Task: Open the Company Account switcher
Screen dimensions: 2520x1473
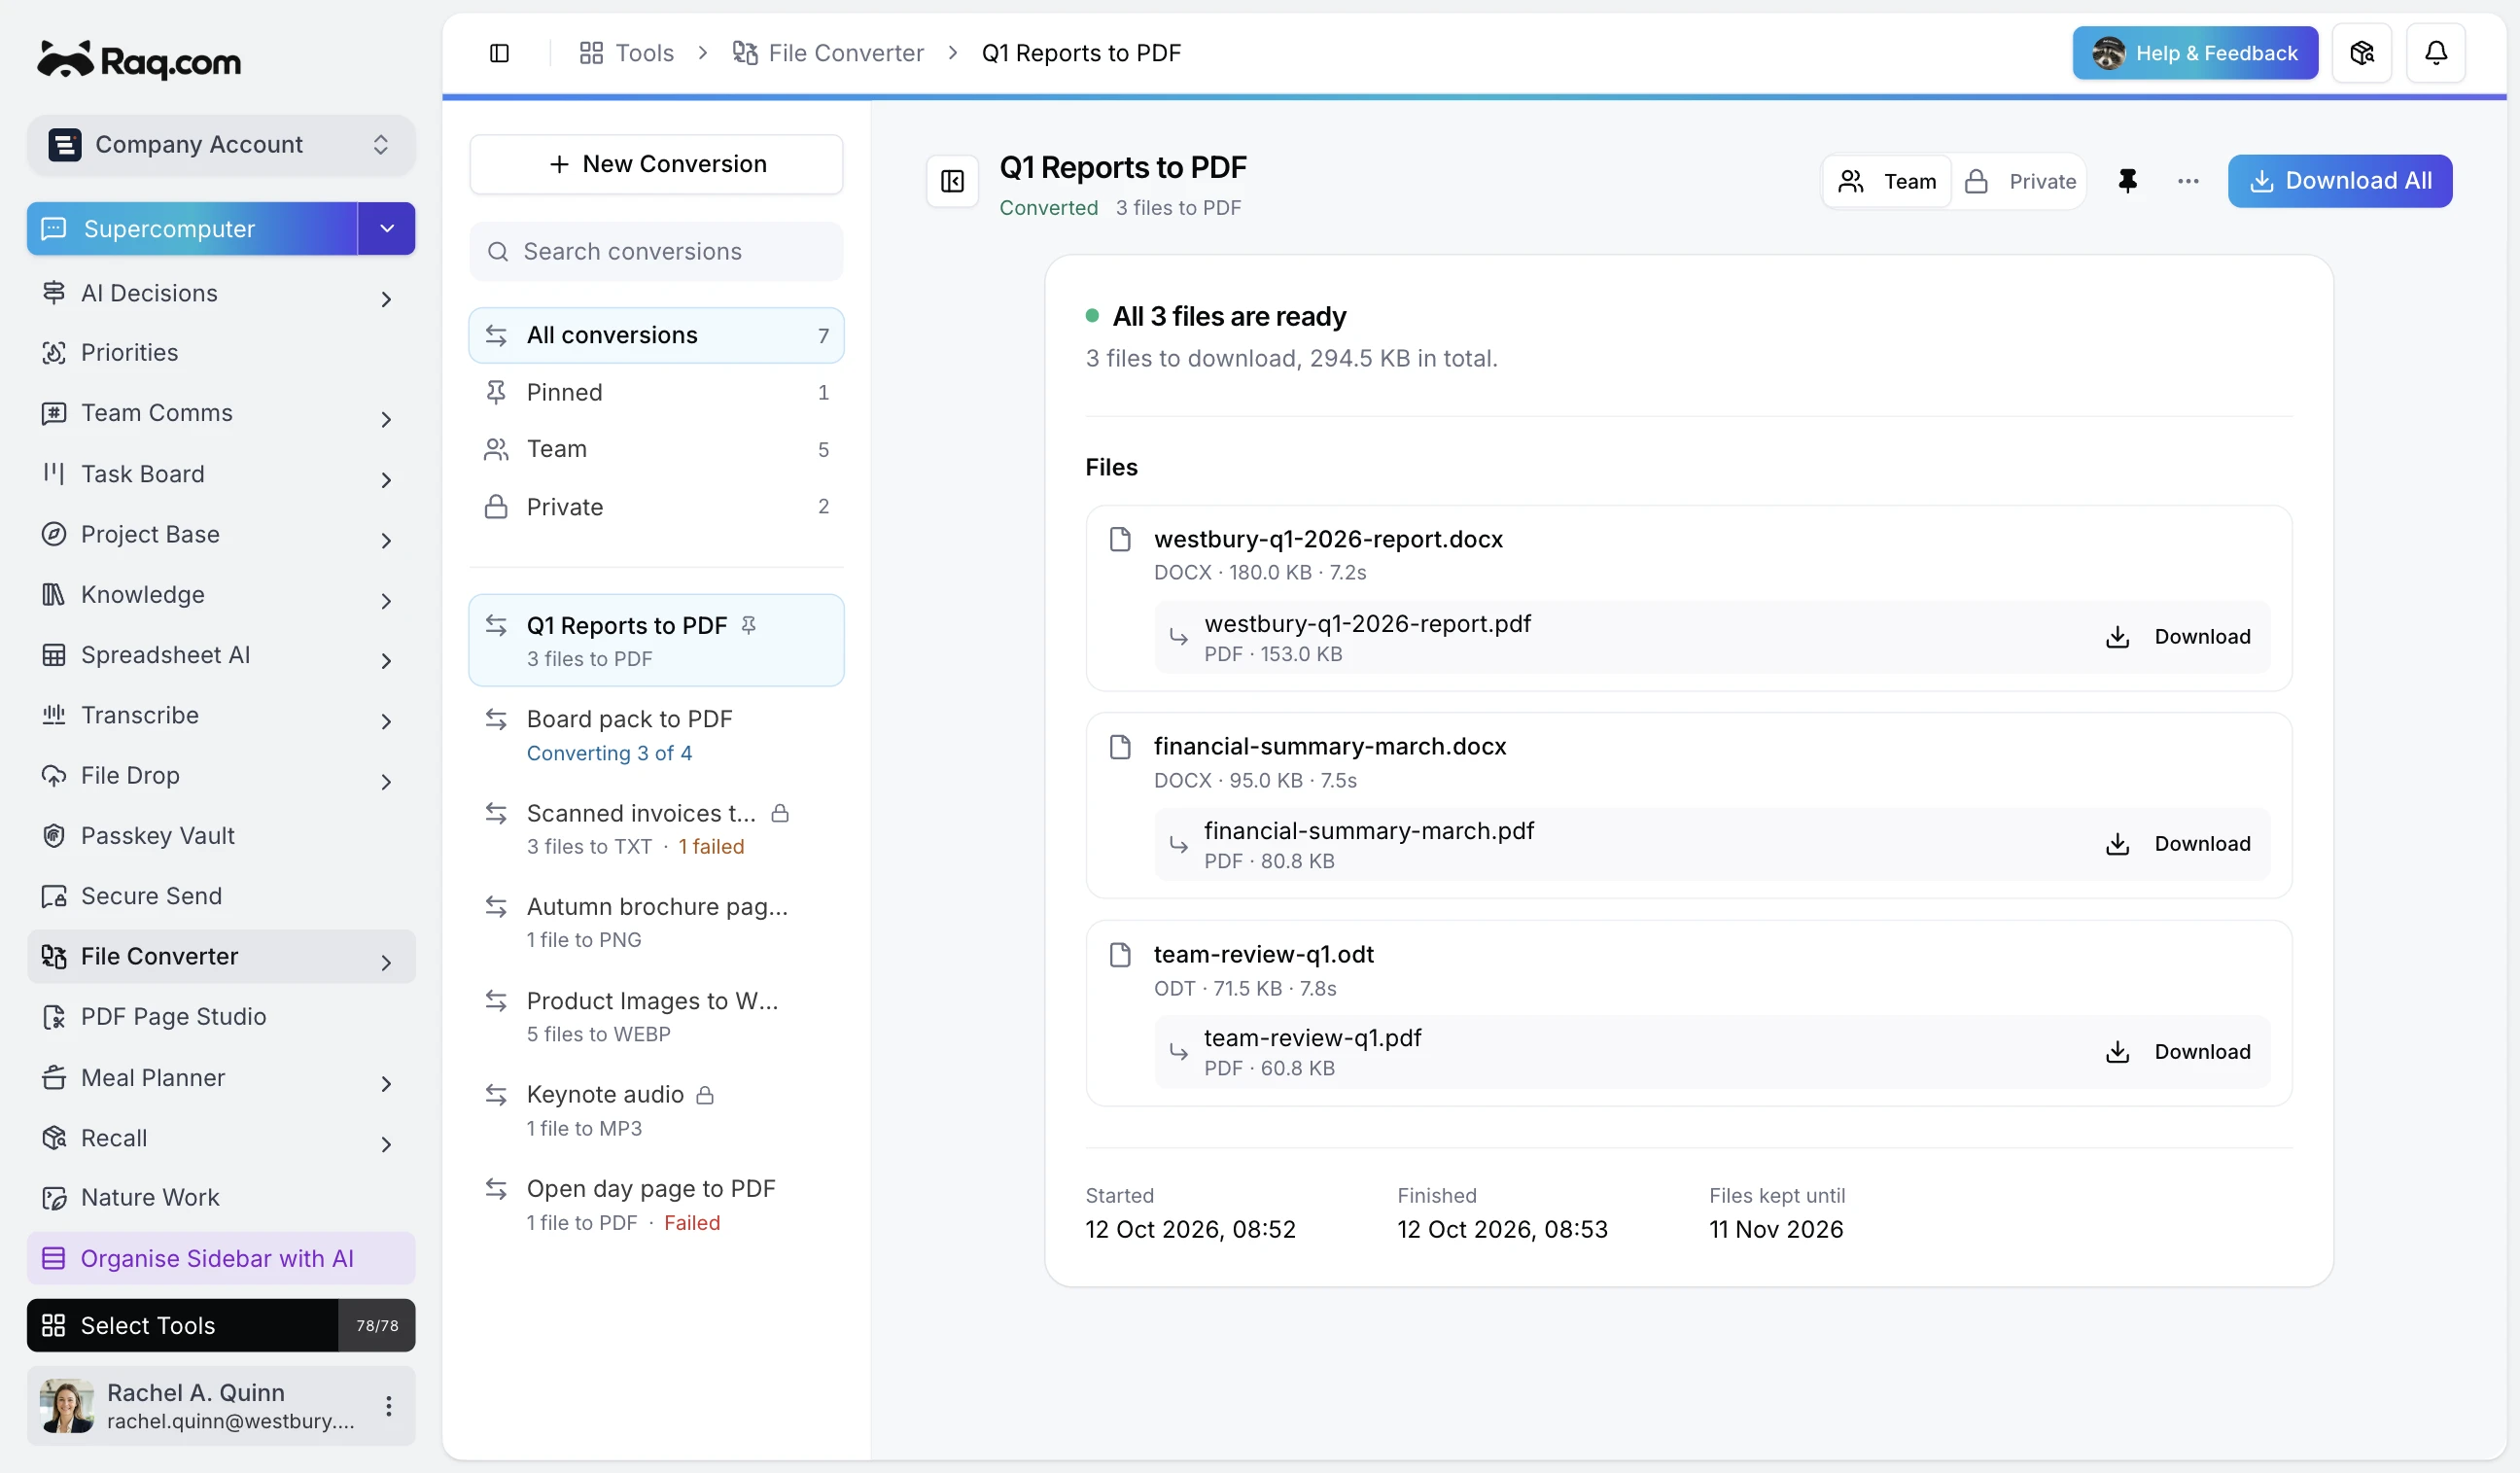Action: pyautogui.click(x=221, y=145)
